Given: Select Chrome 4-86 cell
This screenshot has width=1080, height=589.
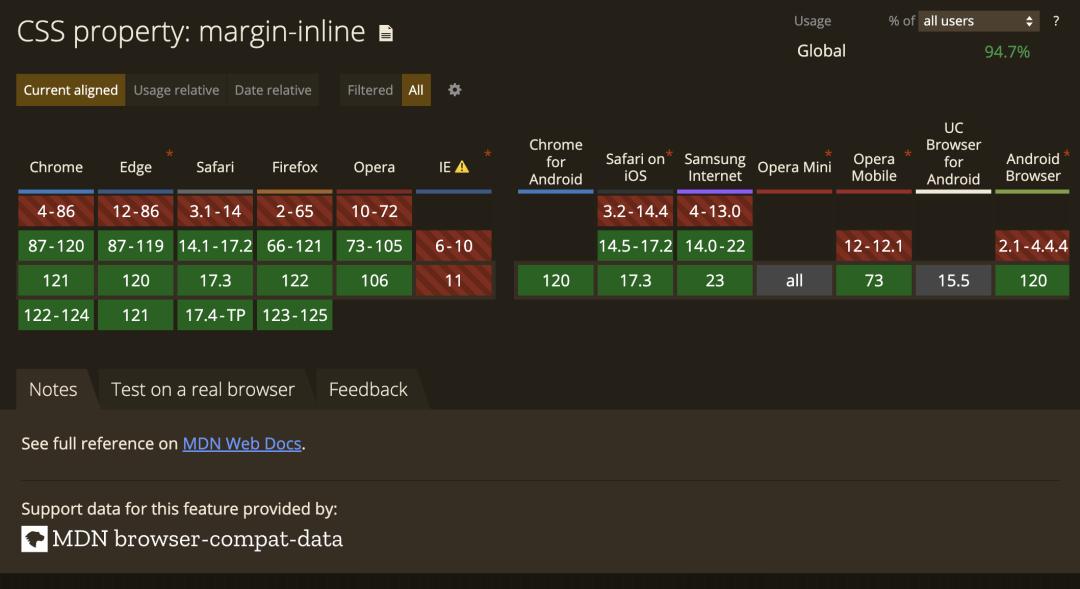Looking at the screenshot, I should (56, 211).
